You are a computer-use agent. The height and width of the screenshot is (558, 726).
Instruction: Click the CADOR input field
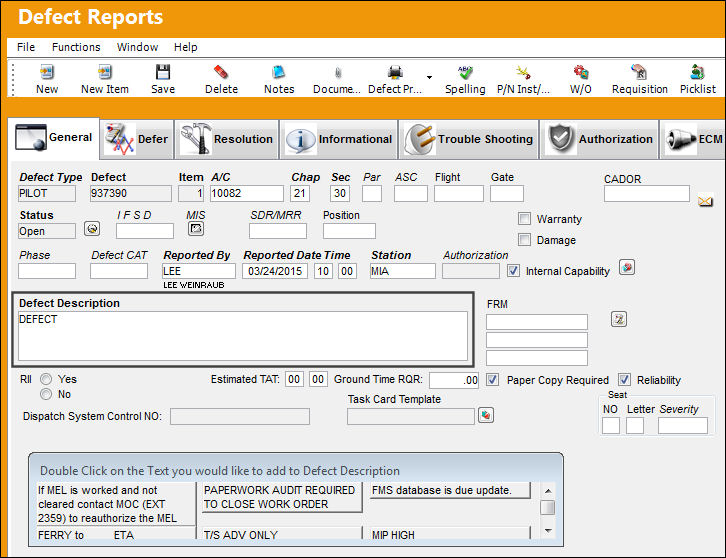[x=647, y=194]
